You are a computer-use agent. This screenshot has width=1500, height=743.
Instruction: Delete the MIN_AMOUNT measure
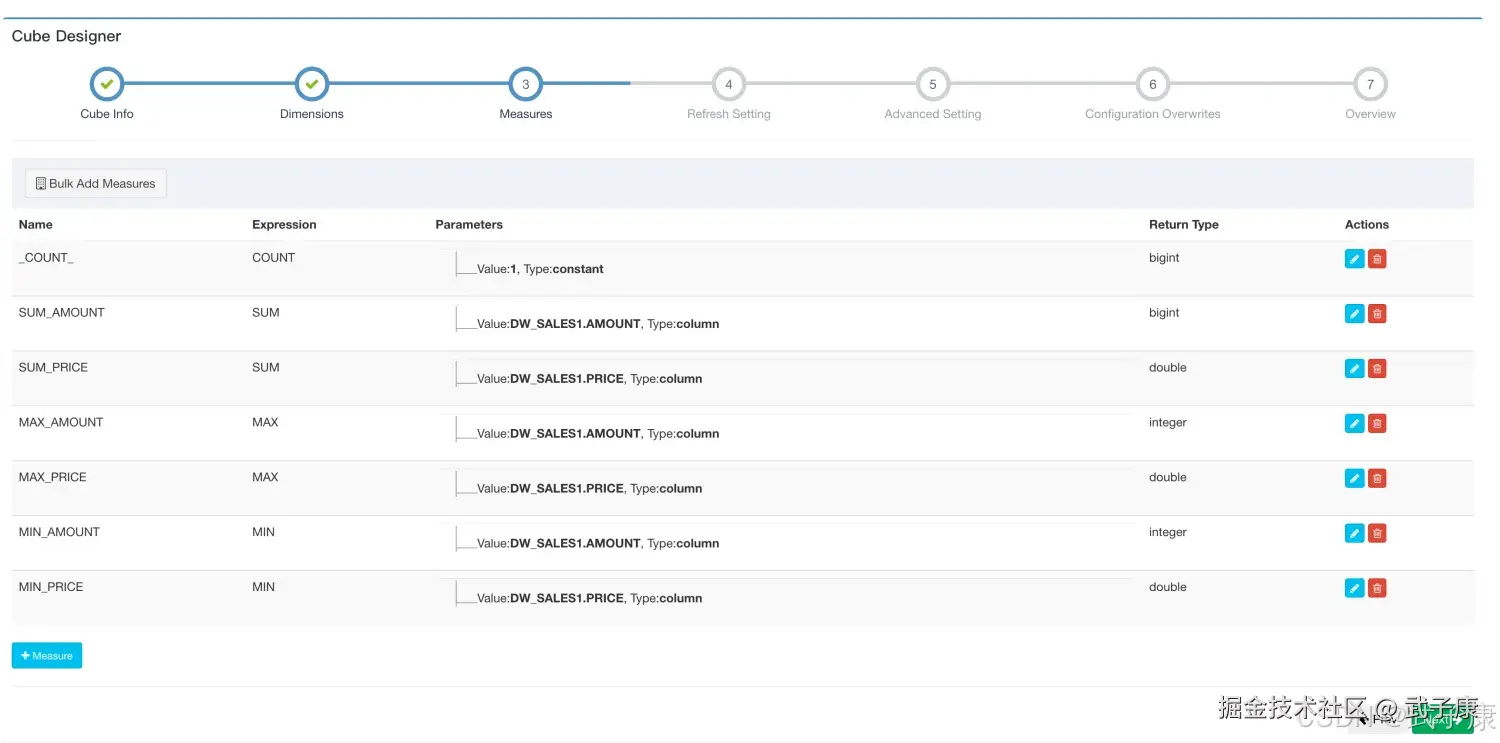point(1377,533)
